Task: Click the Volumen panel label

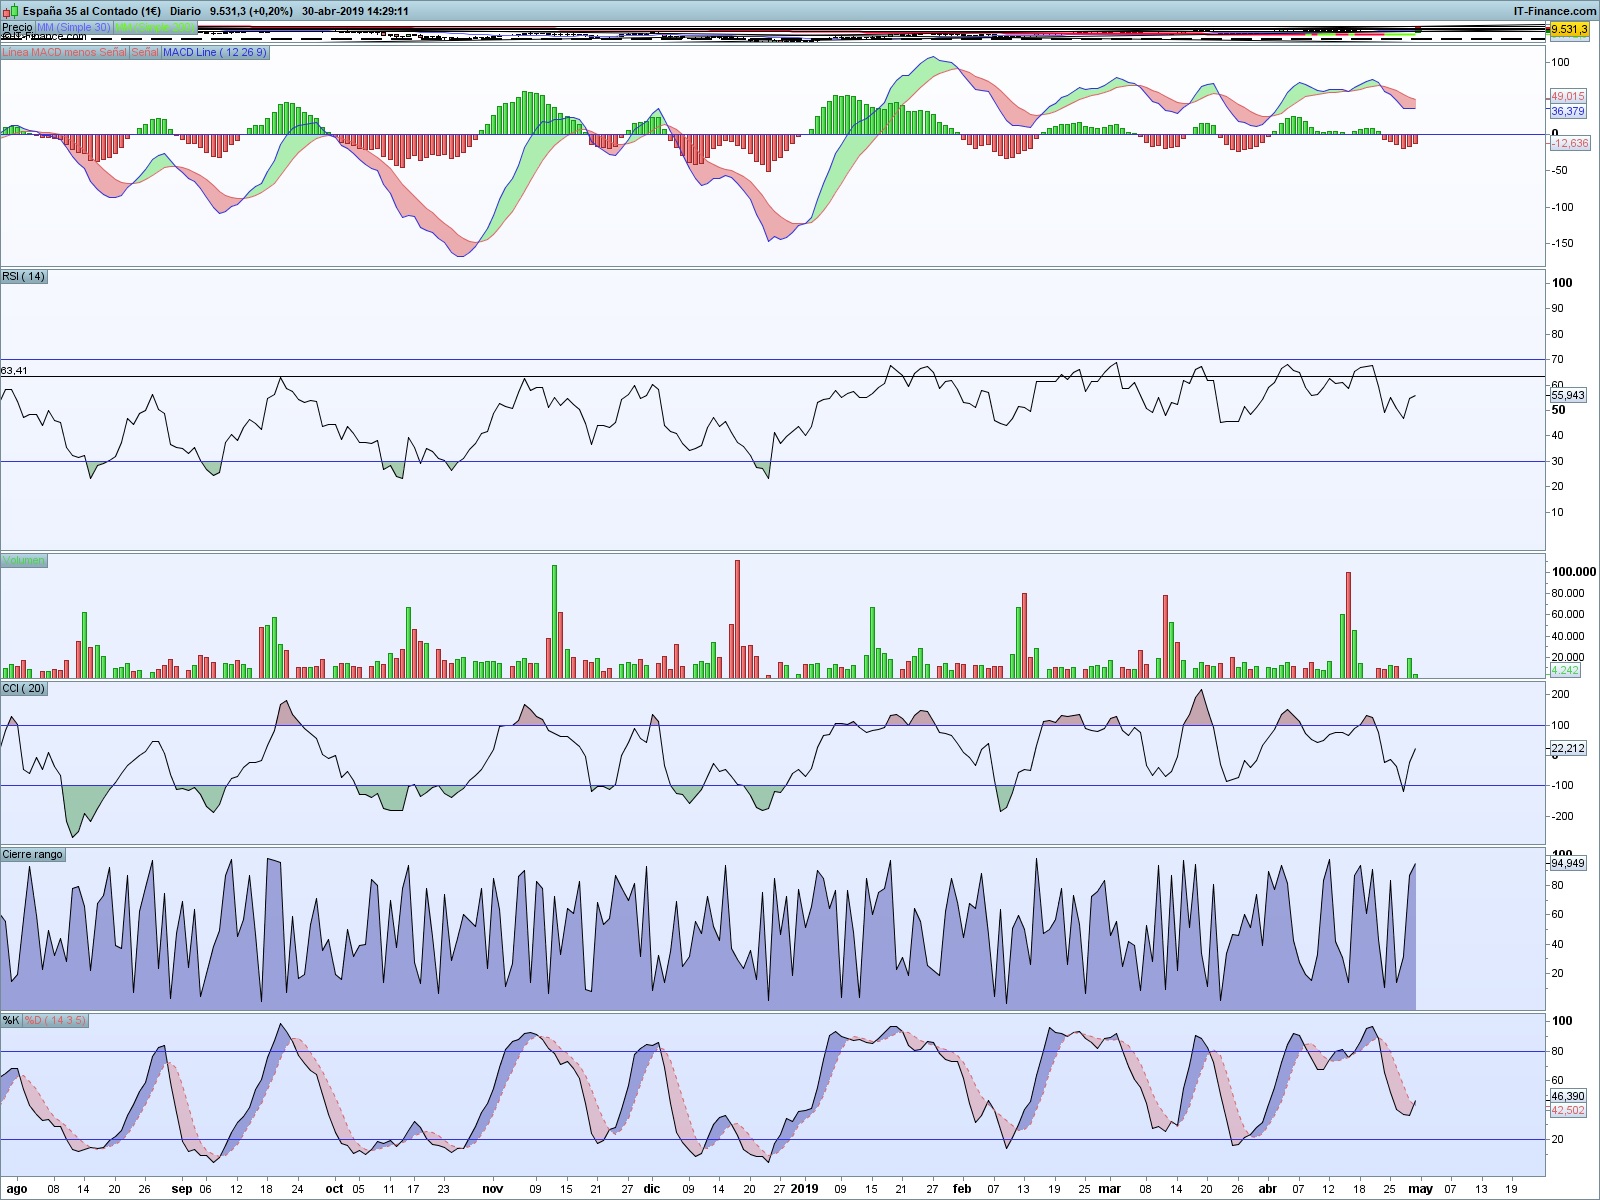Action: 24,560
